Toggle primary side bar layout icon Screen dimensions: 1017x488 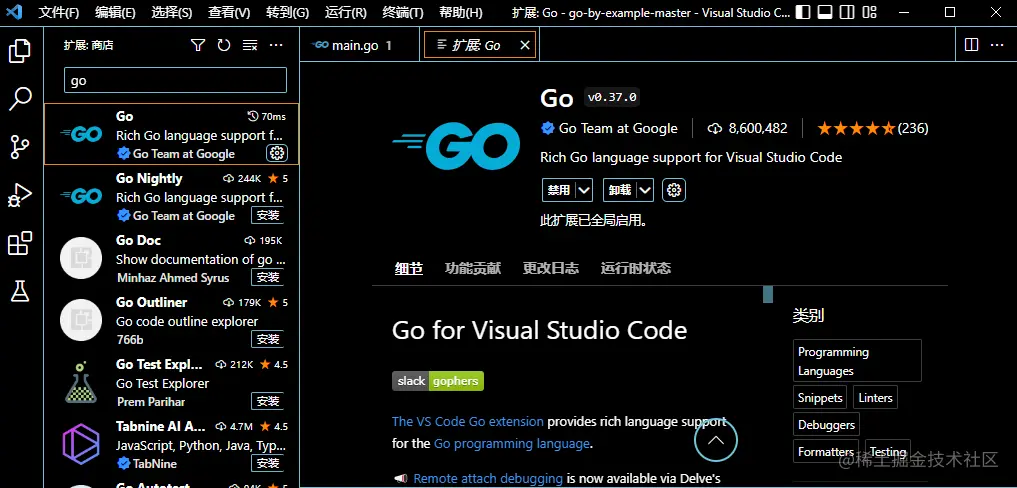tap(802, 12)
